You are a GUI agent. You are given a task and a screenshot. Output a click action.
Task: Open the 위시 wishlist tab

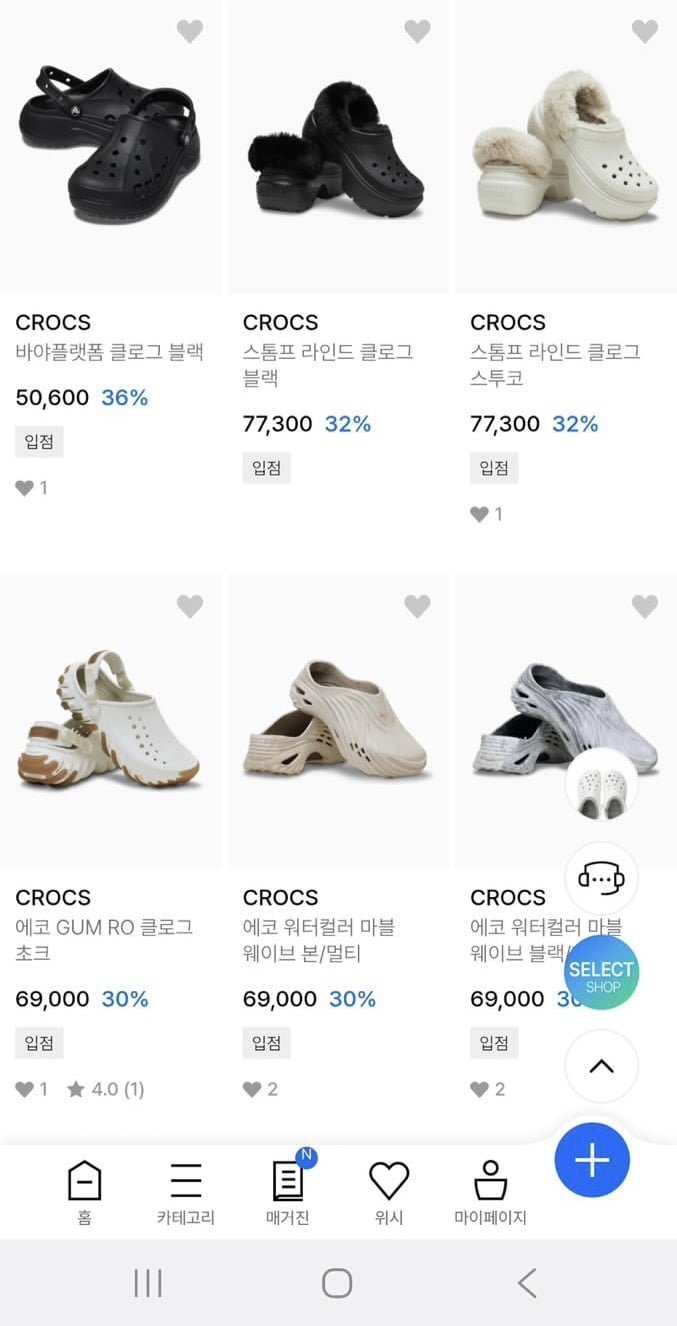tap(389, 1192)
